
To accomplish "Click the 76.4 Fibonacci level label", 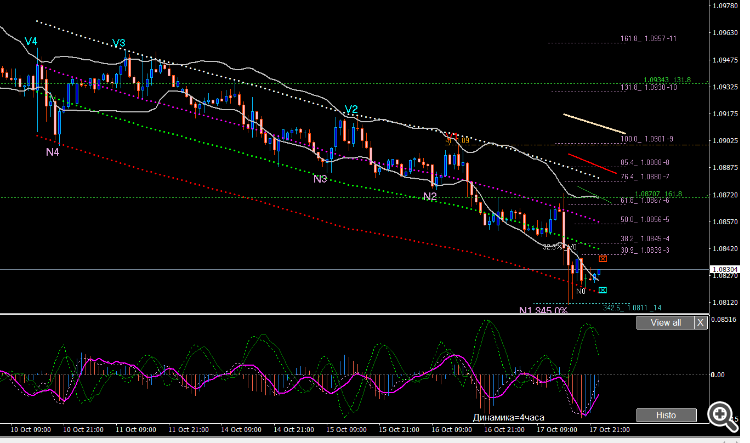I will point(645,177).
